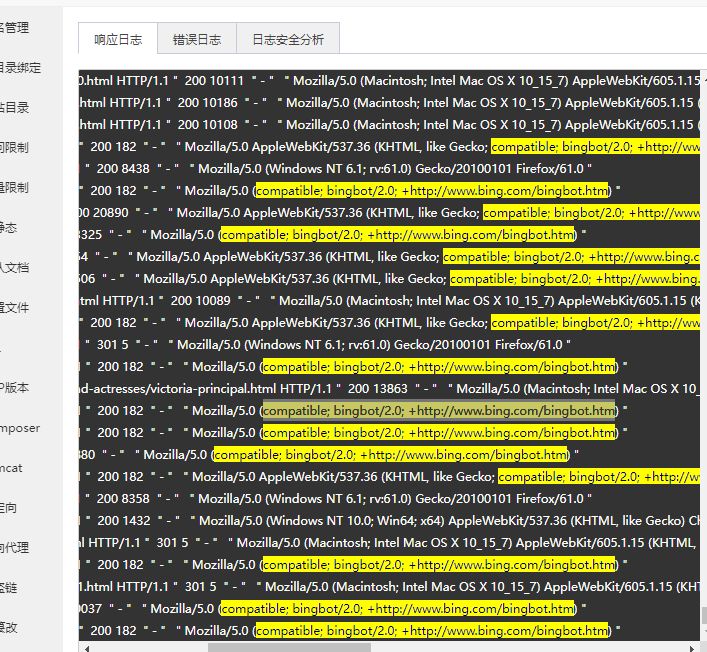
Task: Click the right arrow of horizontal scrollbar
Action: [692, 648]
